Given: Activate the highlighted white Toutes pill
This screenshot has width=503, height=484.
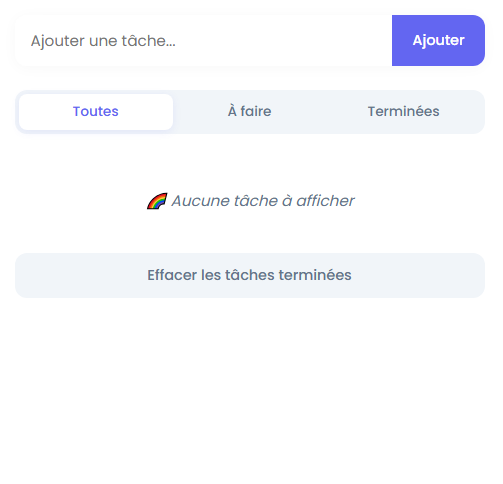Looking at the screenshot, I should [96, 112].
